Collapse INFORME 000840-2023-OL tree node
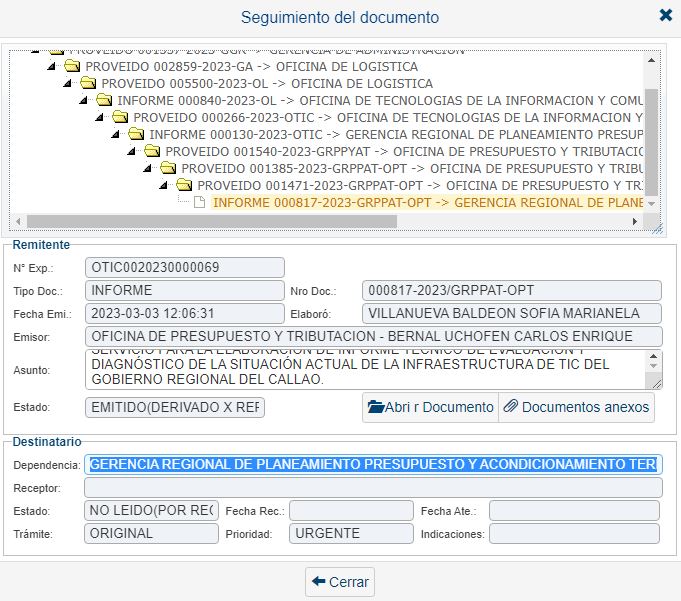Viewport: 681px width, 601px height. 84,100
